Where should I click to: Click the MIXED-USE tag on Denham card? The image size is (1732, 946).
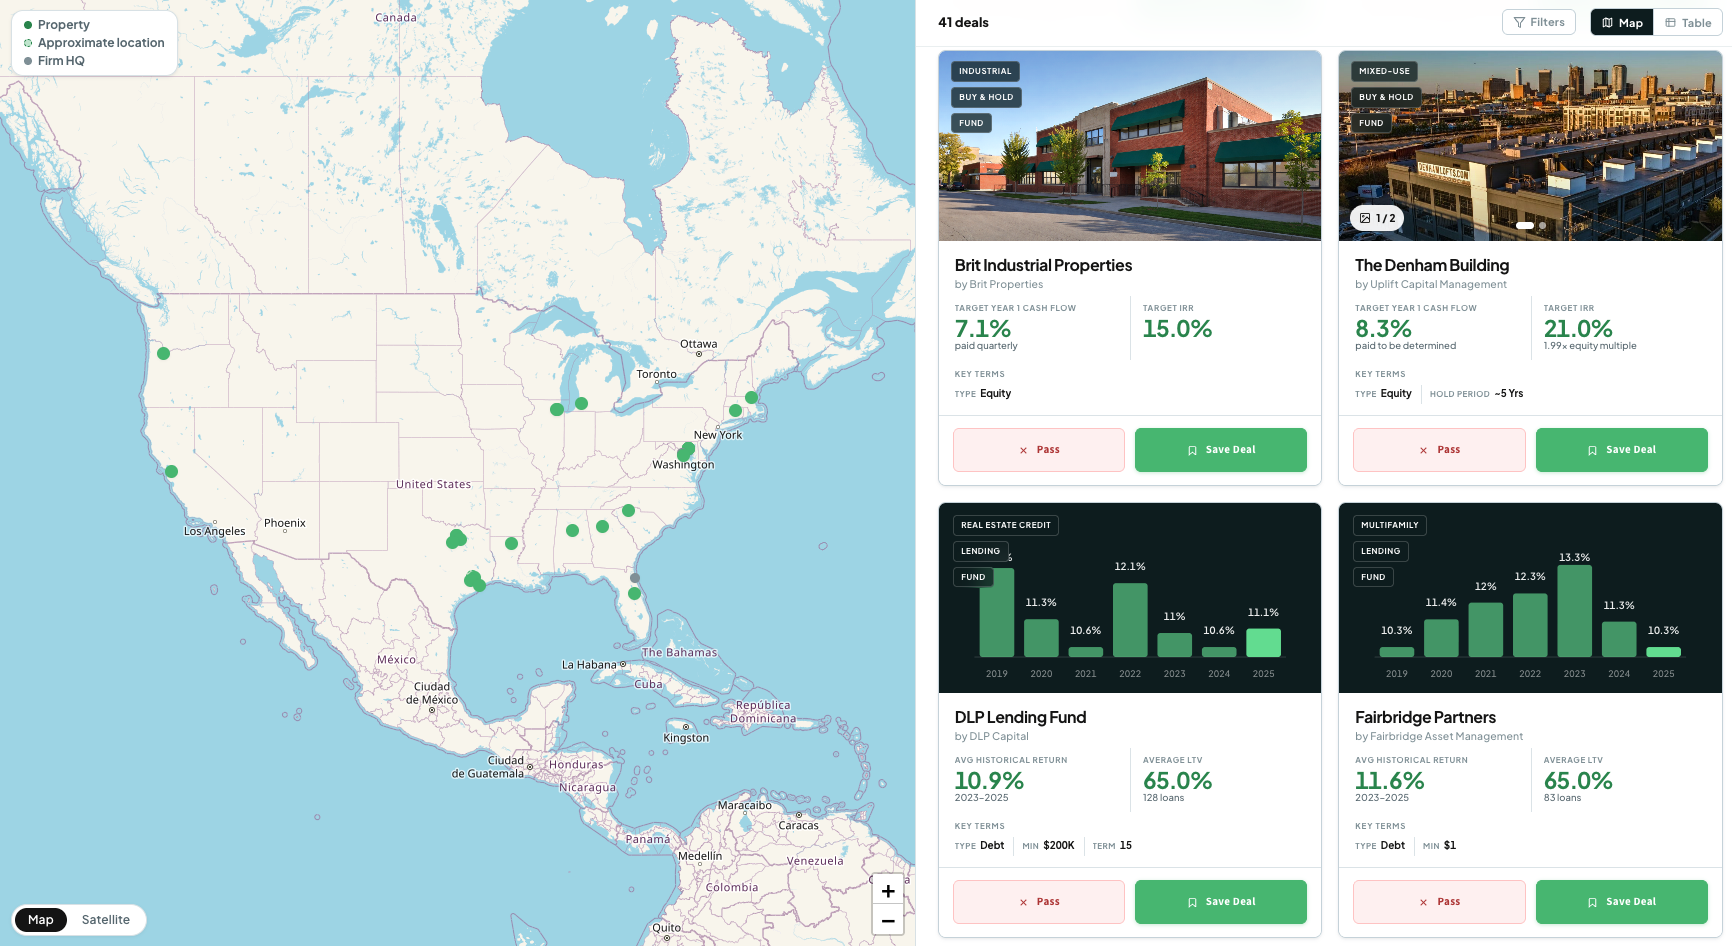point(1384,71)
